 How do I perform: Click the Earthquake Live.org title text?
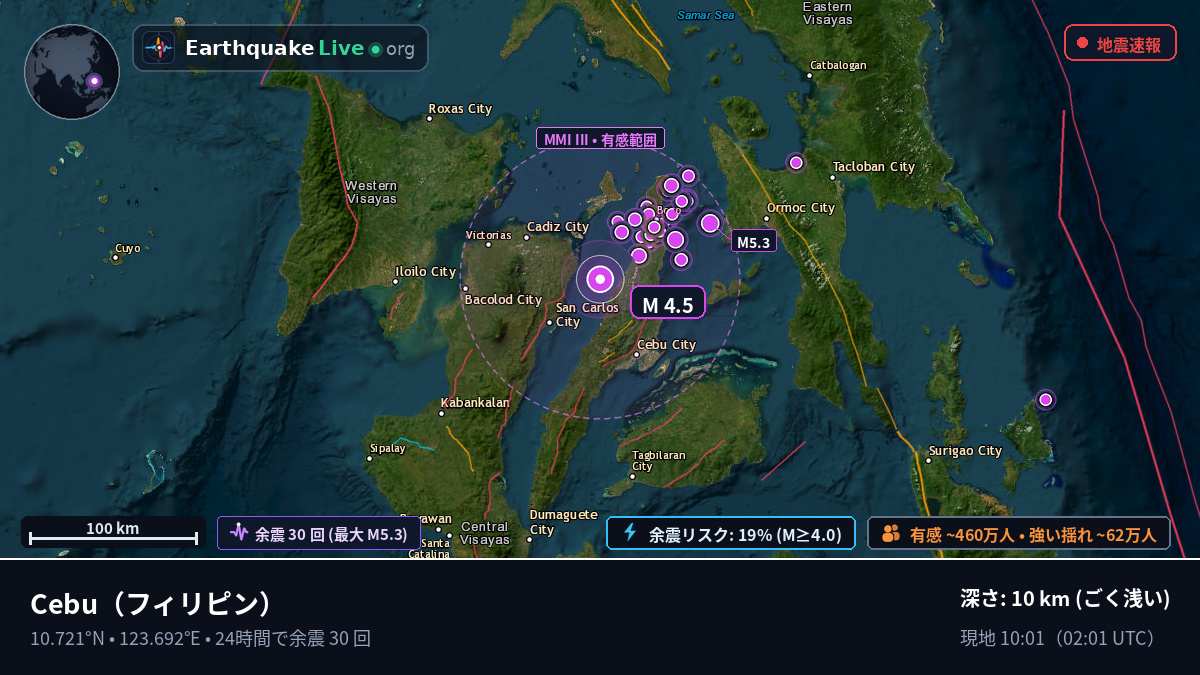(x=300, y=48)
